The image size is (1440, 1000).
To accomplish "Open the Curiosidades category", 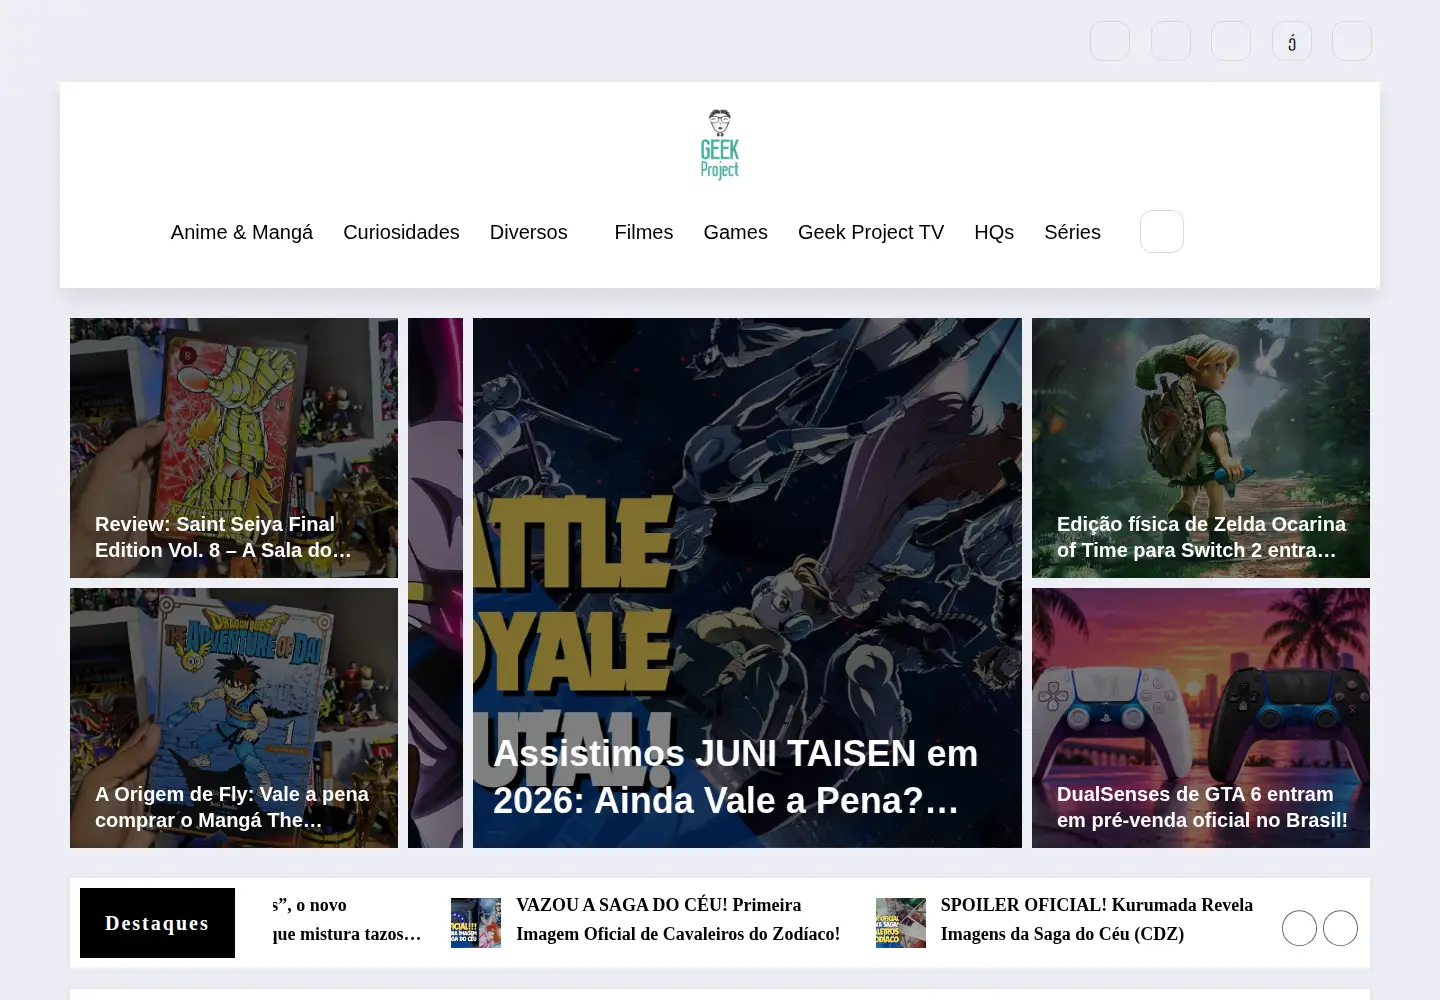I will tap(401, 232).
